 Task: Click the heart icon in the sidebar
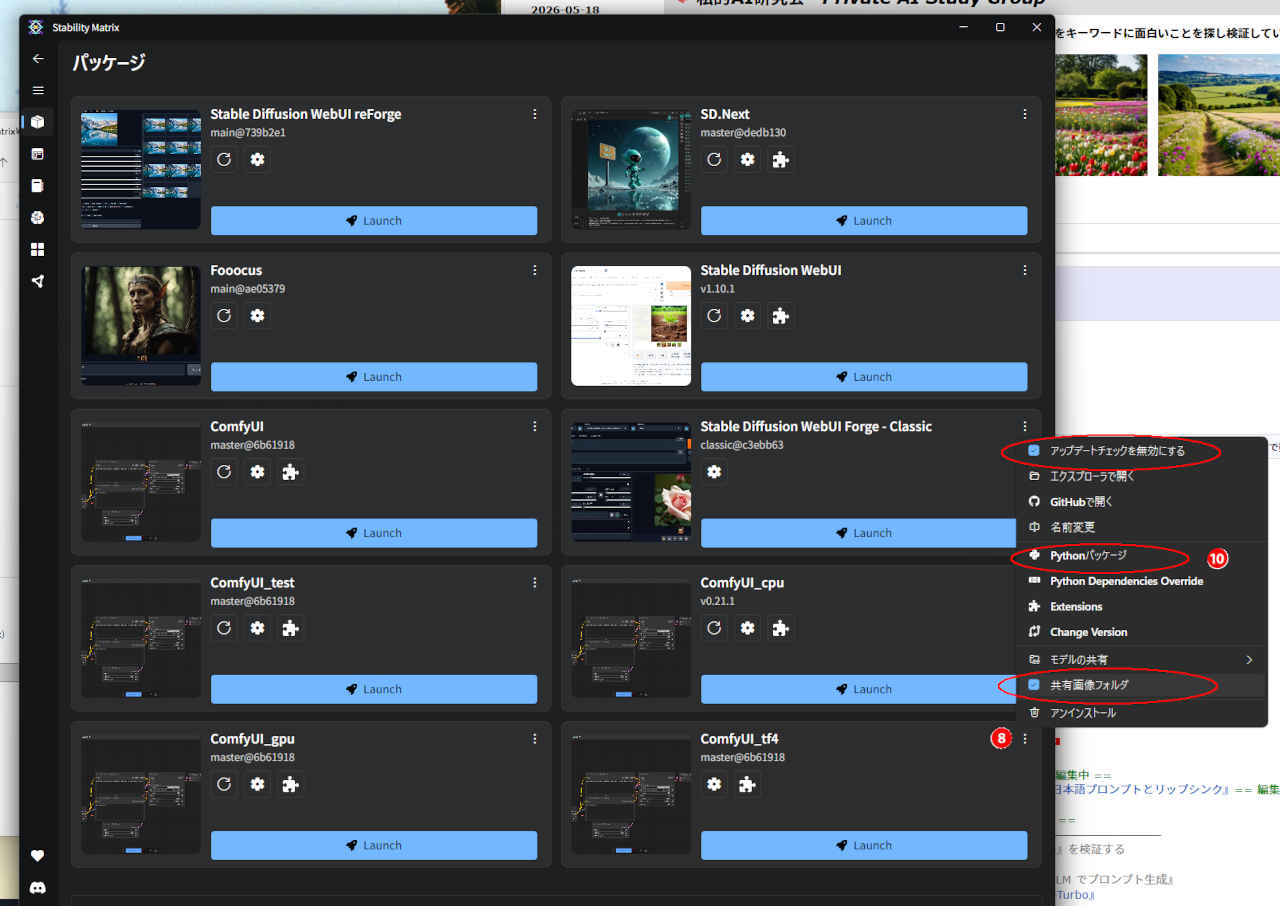pyautogui.click(x=38, y=855)
